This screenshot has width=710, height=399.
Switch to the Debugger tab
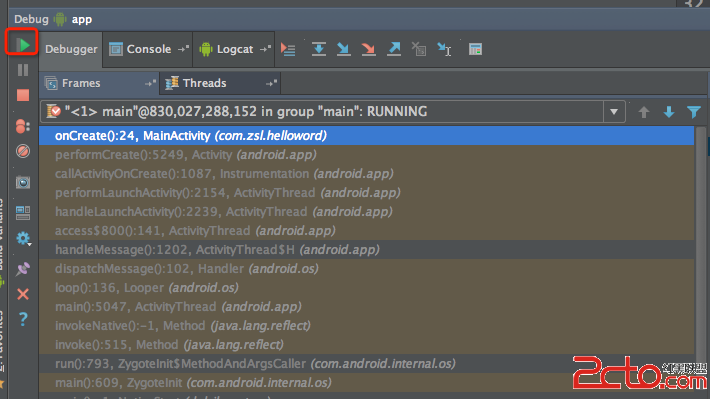tap(71, 49)
